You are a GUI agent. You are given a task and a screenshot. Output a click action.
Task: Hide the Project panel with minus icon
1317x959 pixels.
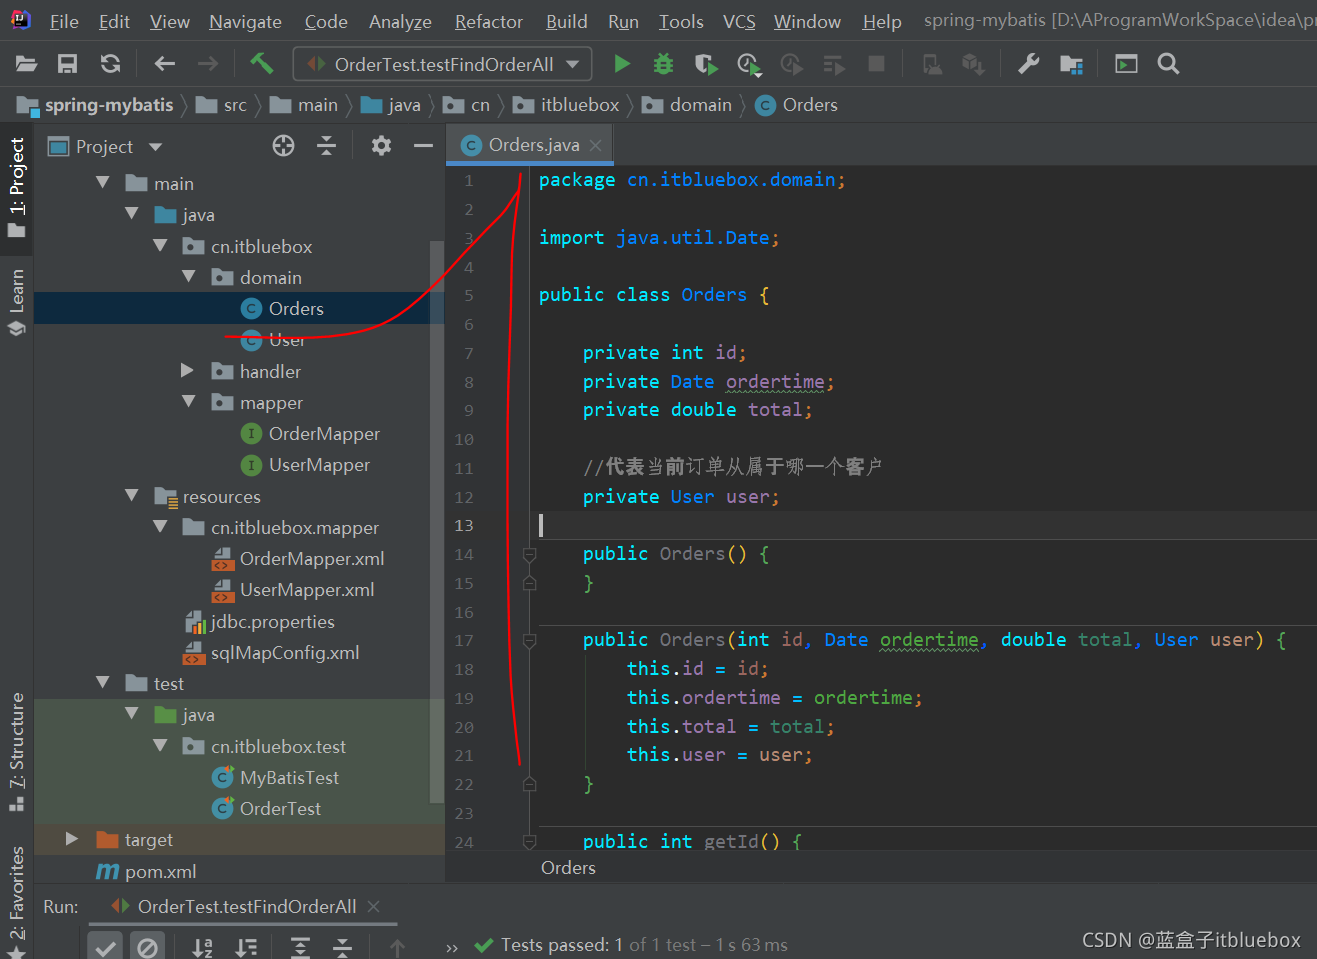[423, 146]
